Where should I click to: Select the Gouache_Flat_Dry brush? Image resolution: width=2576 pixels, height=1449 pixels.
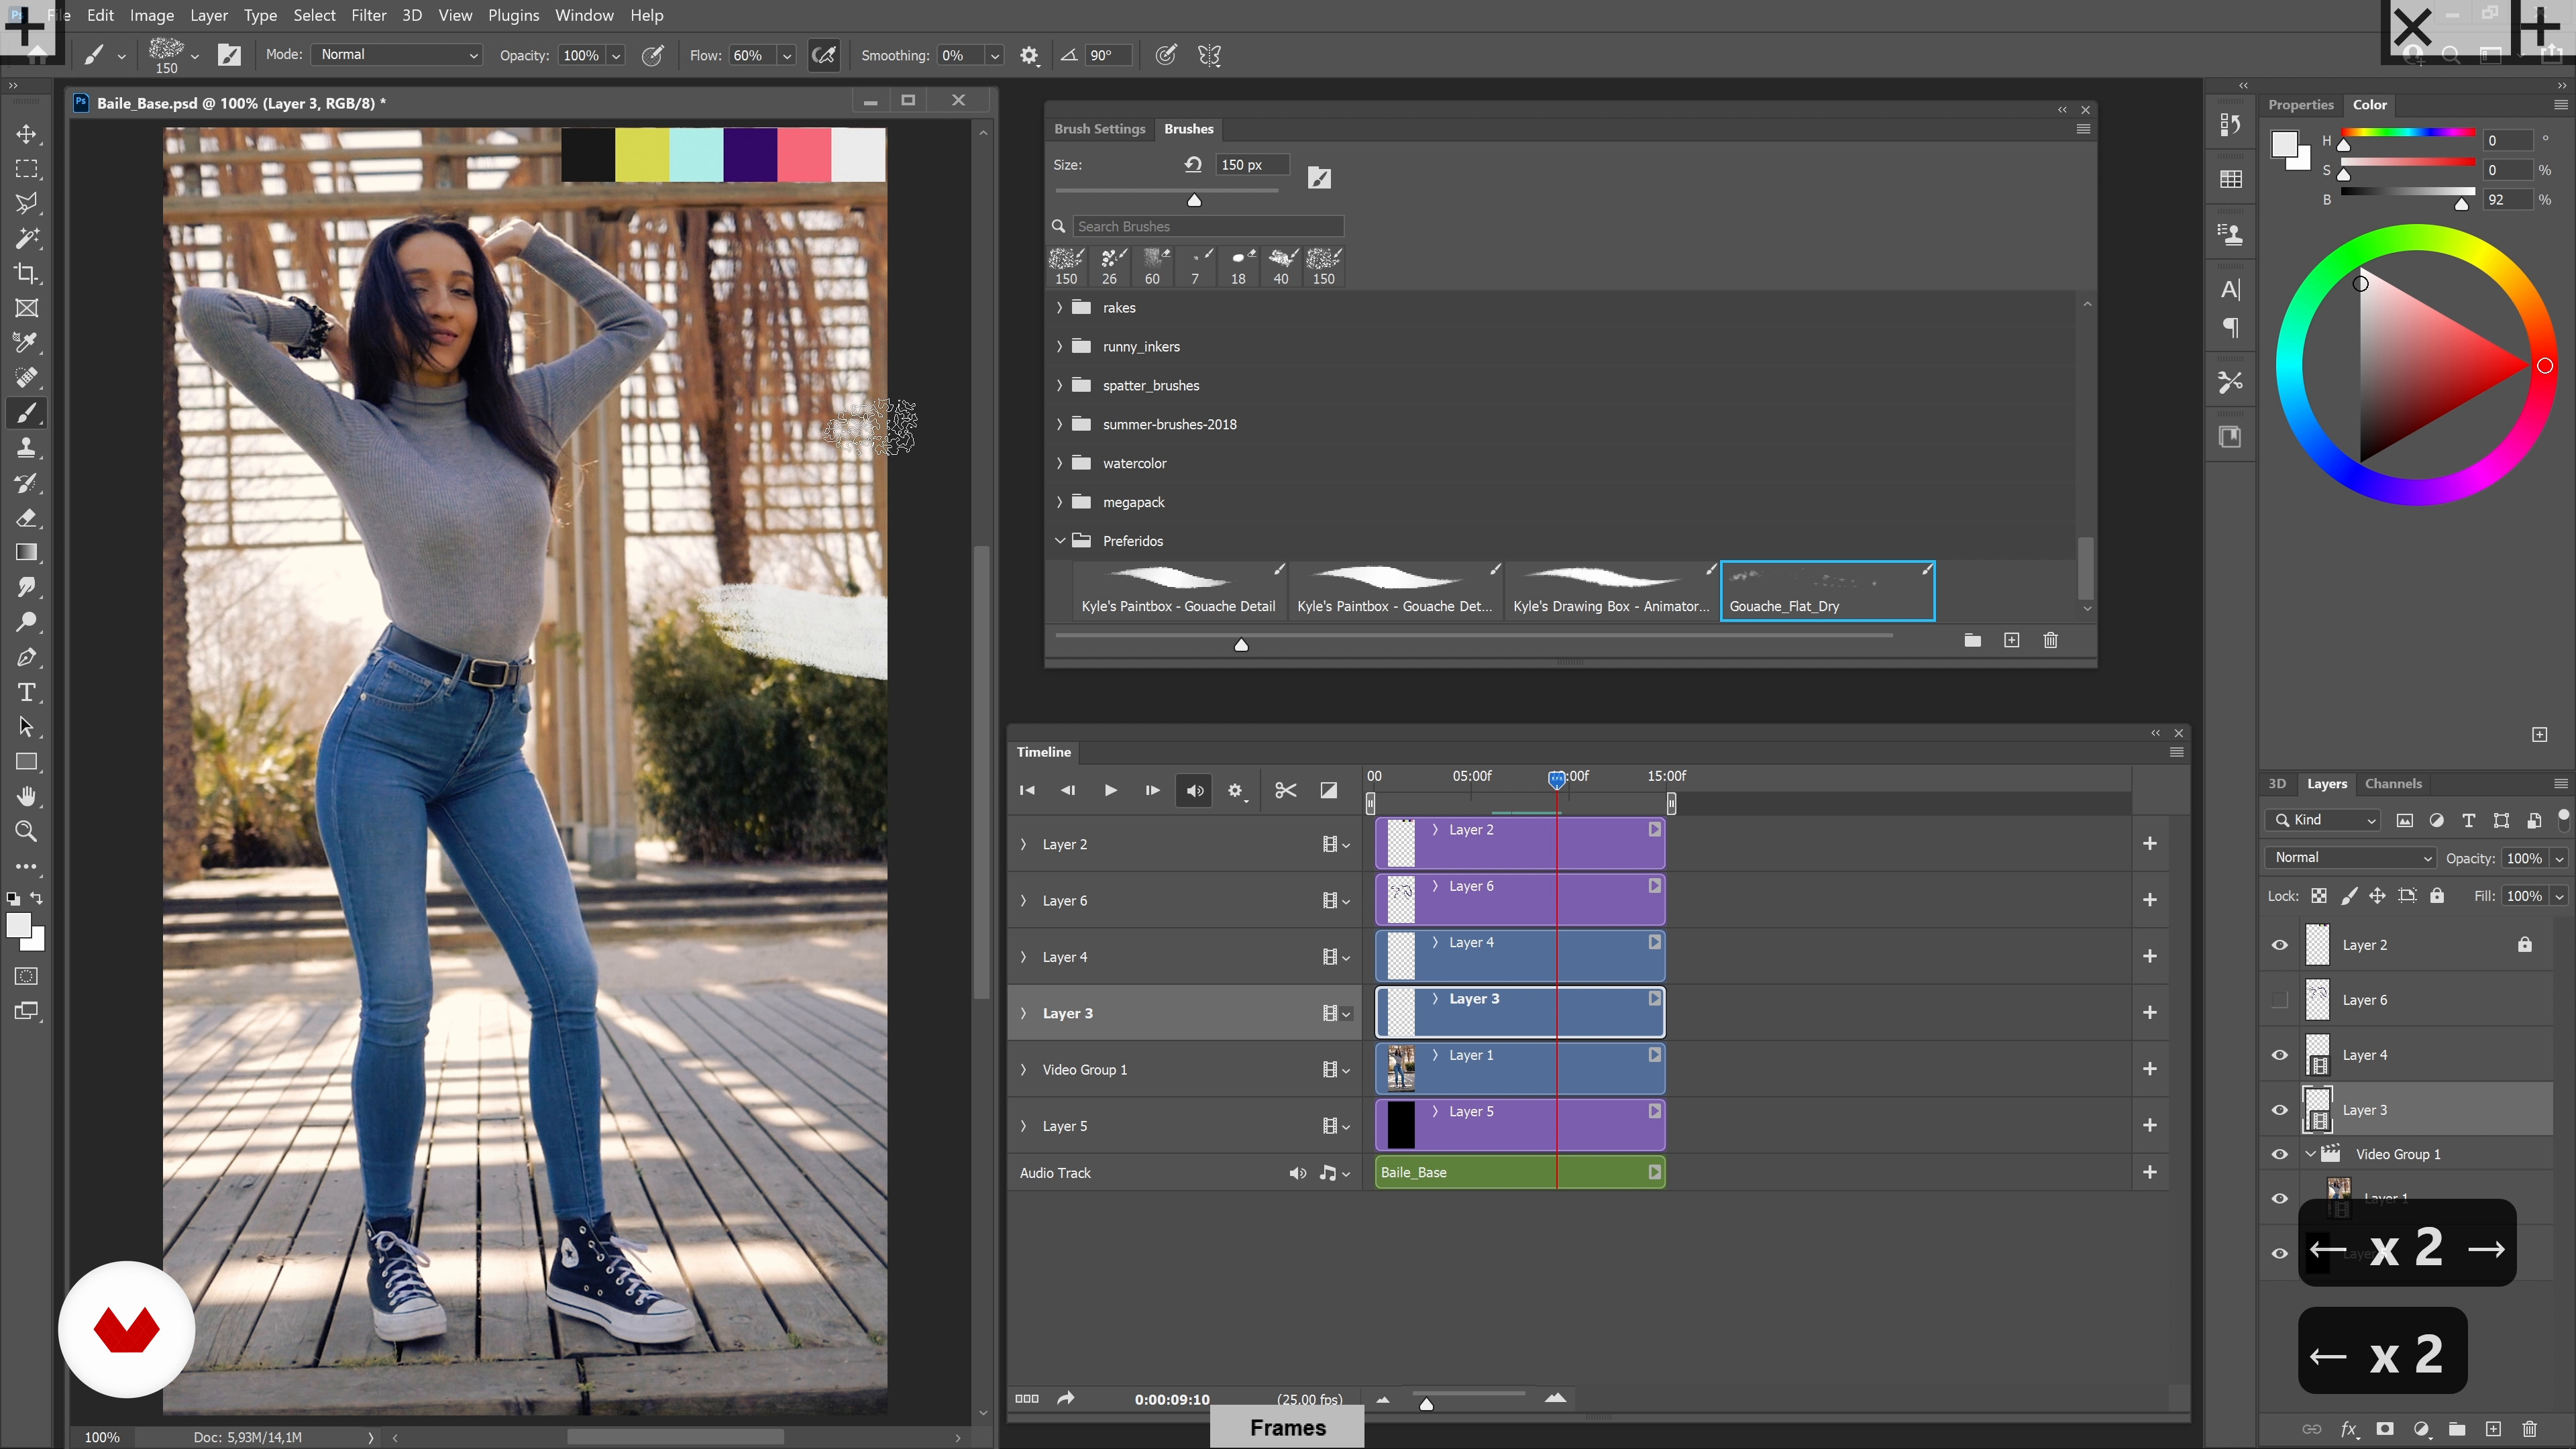(1827, 591)
